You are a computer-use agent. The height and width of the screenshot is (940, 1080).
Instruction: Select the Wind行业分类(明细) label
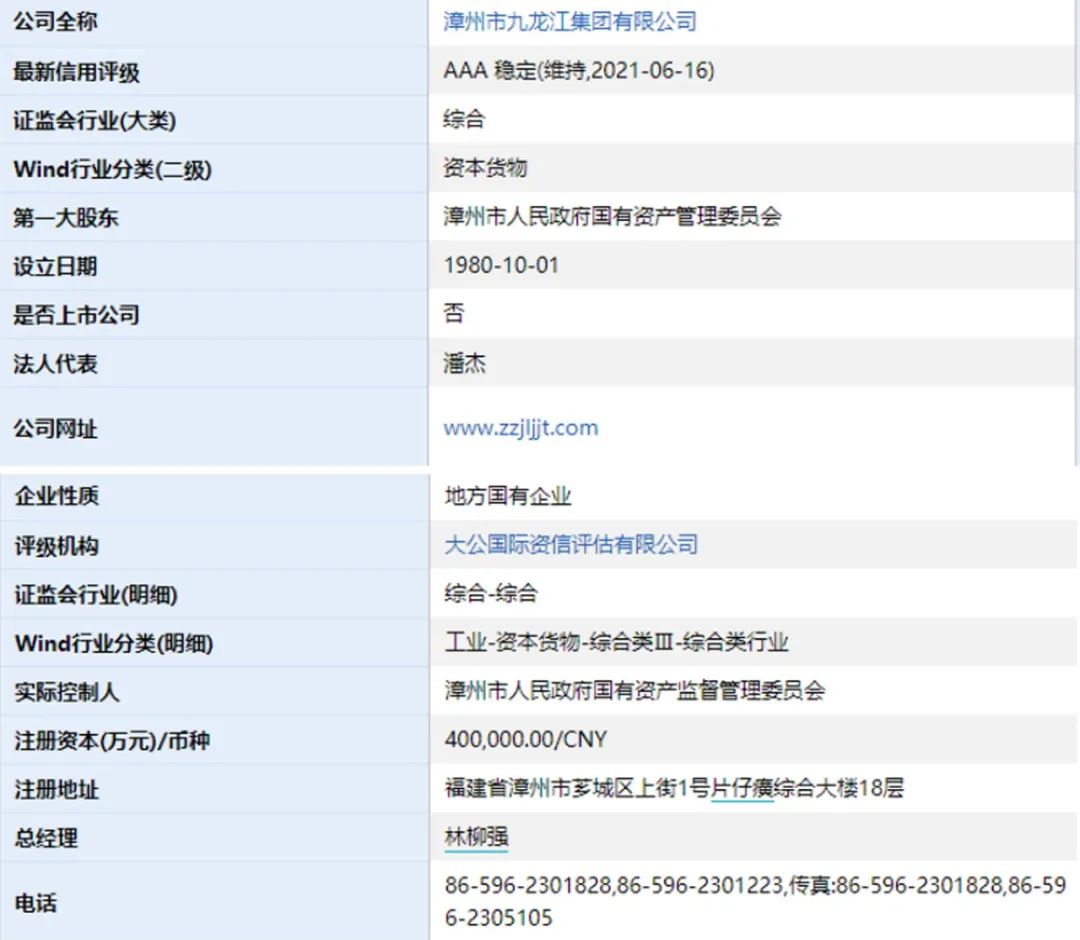tap(114, 644)
